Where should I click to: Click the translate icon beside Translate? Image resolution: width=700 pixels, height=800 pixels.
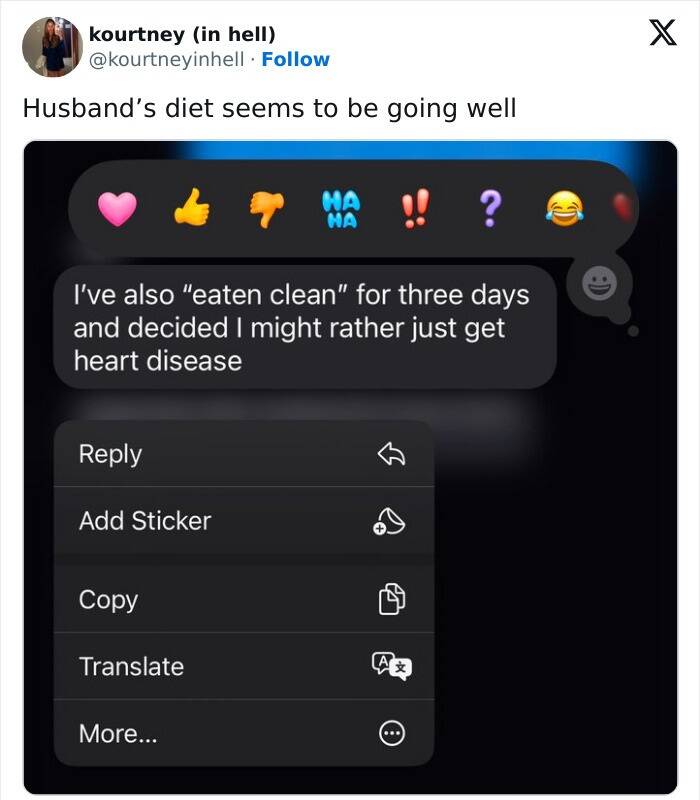point(392,666)
